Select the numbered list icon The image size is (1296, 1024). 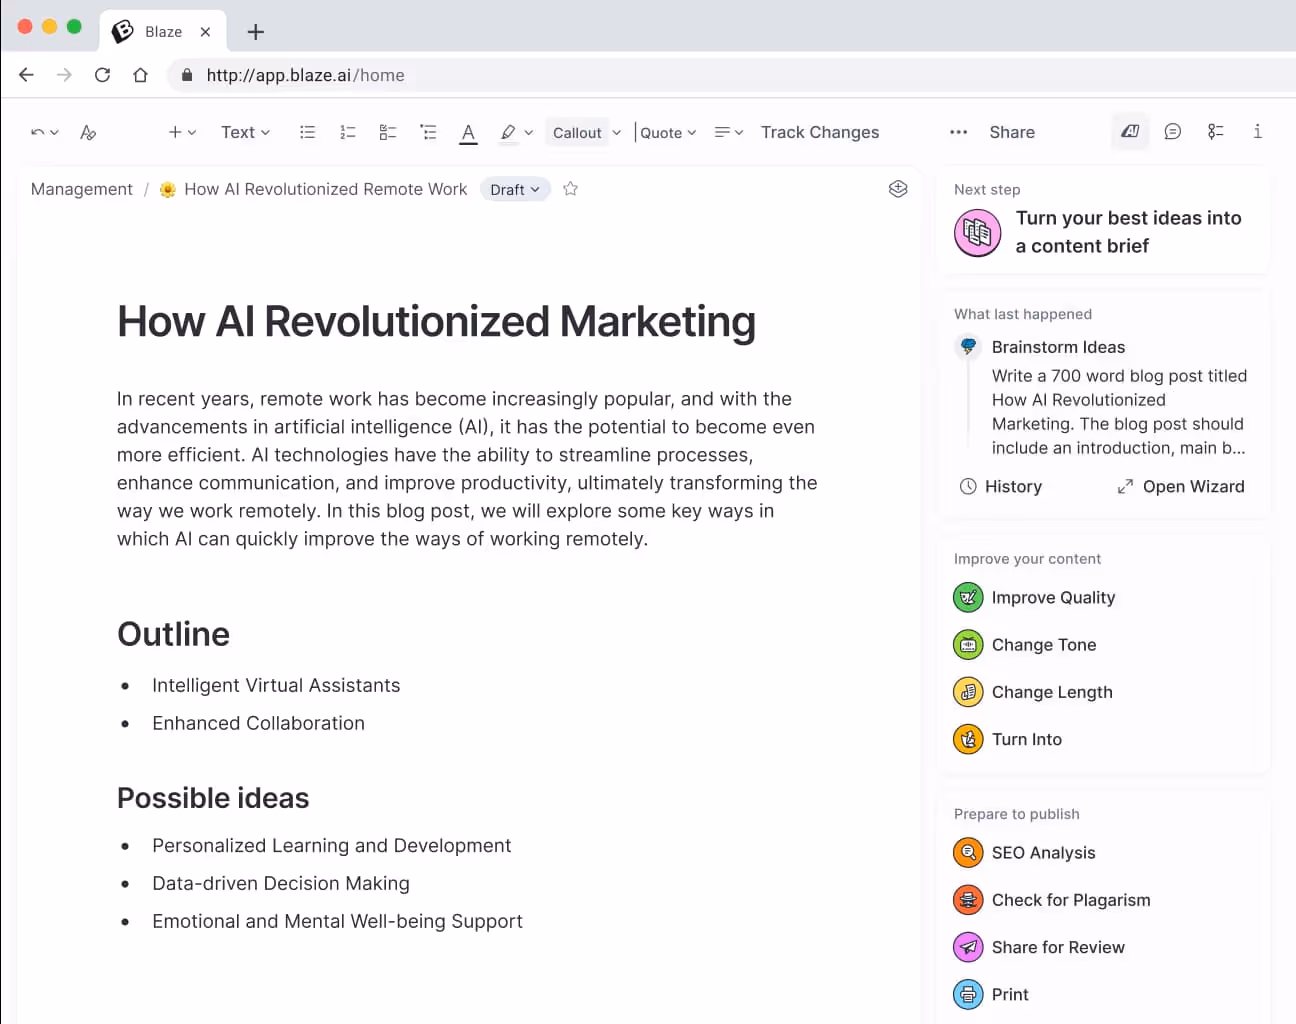point(347,131)
